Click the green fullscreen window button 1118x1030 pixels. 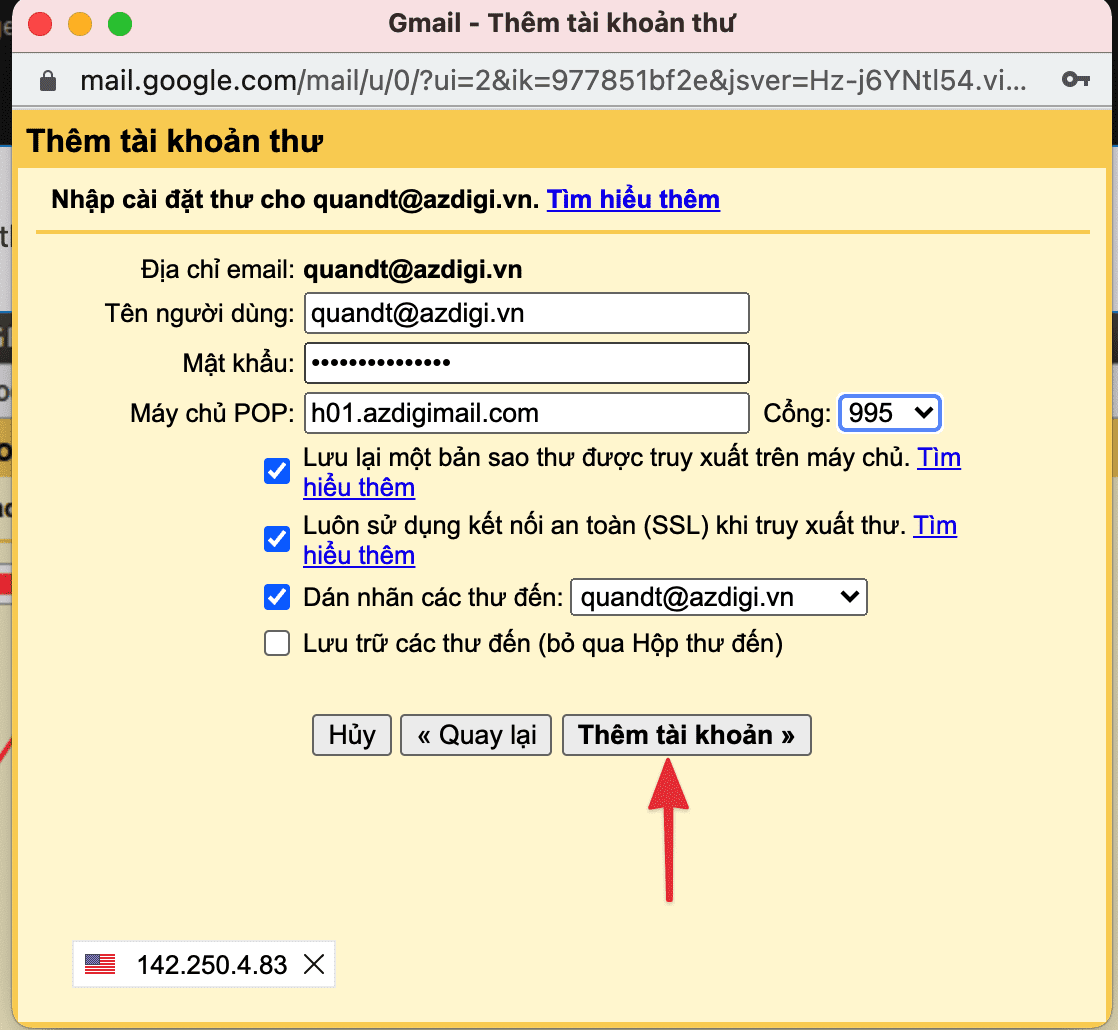point(119,23)
